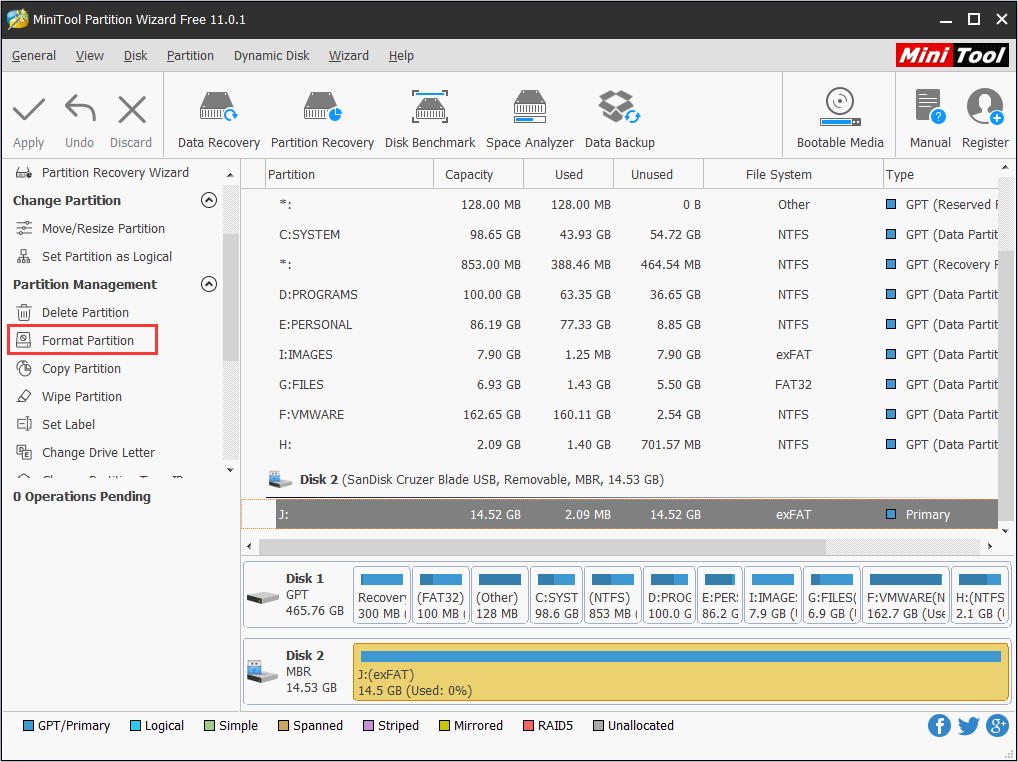
Task: Open the Partition menu
Action: (190, 56)
